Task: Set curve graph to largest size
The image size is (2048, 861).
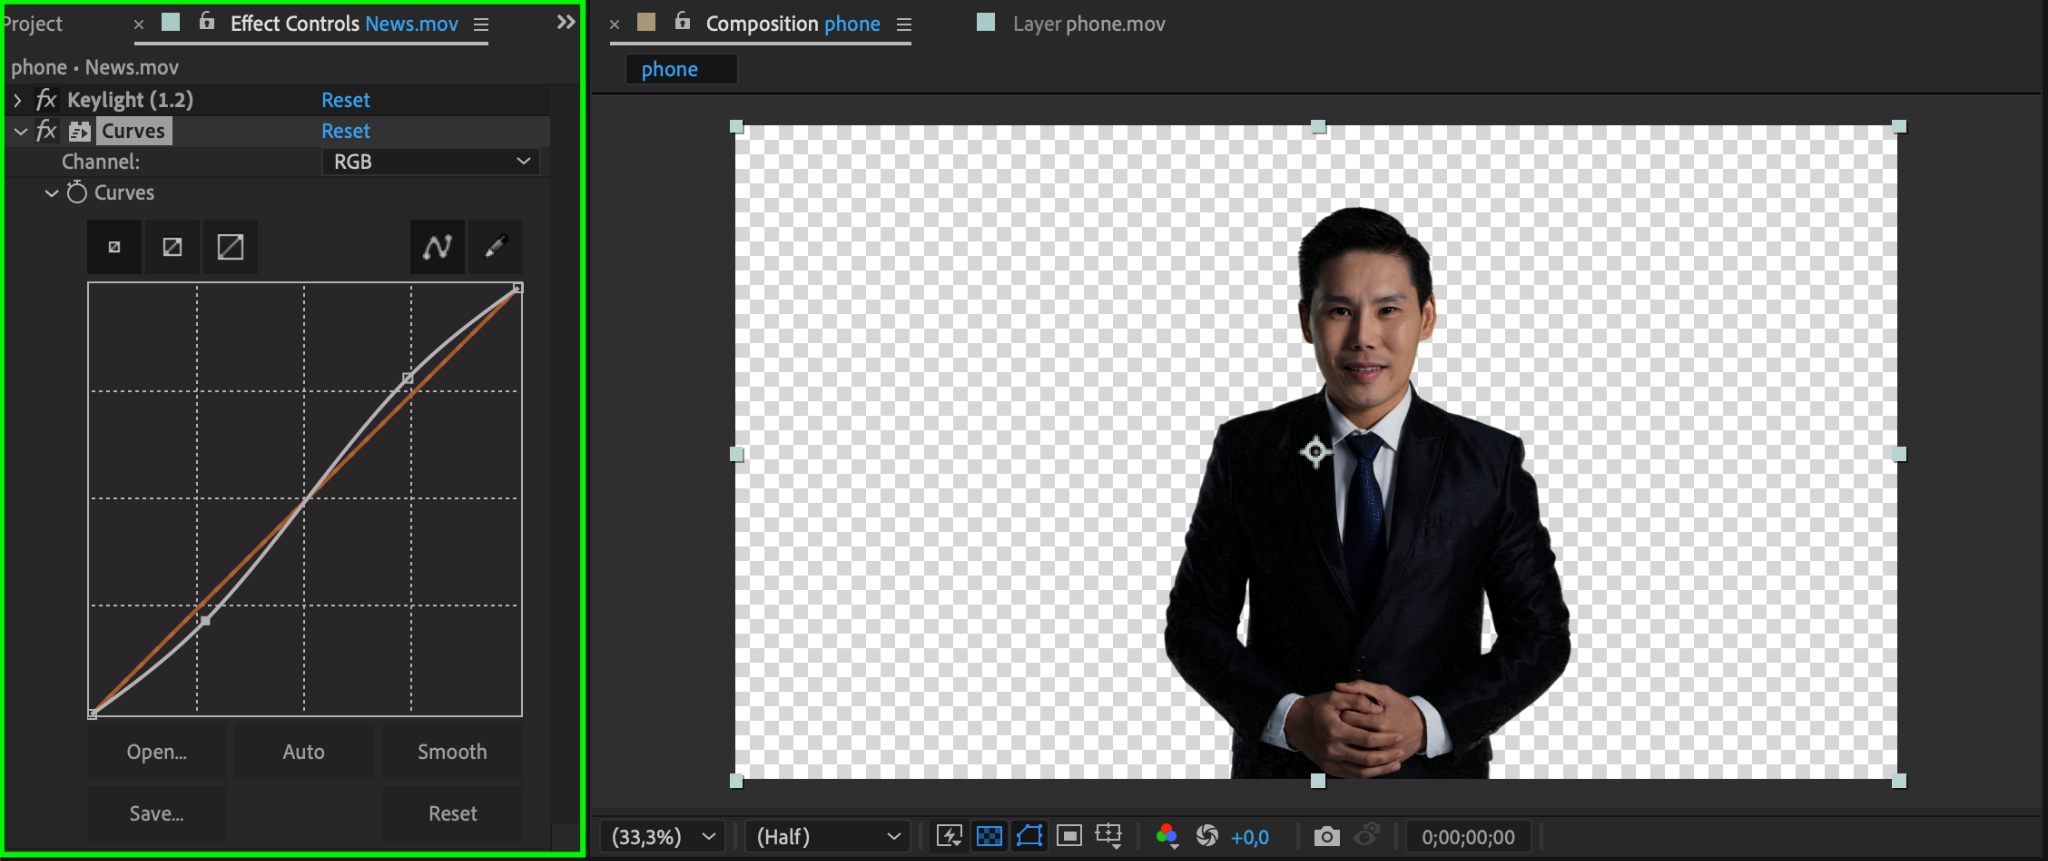Action: tap(230, 247)
